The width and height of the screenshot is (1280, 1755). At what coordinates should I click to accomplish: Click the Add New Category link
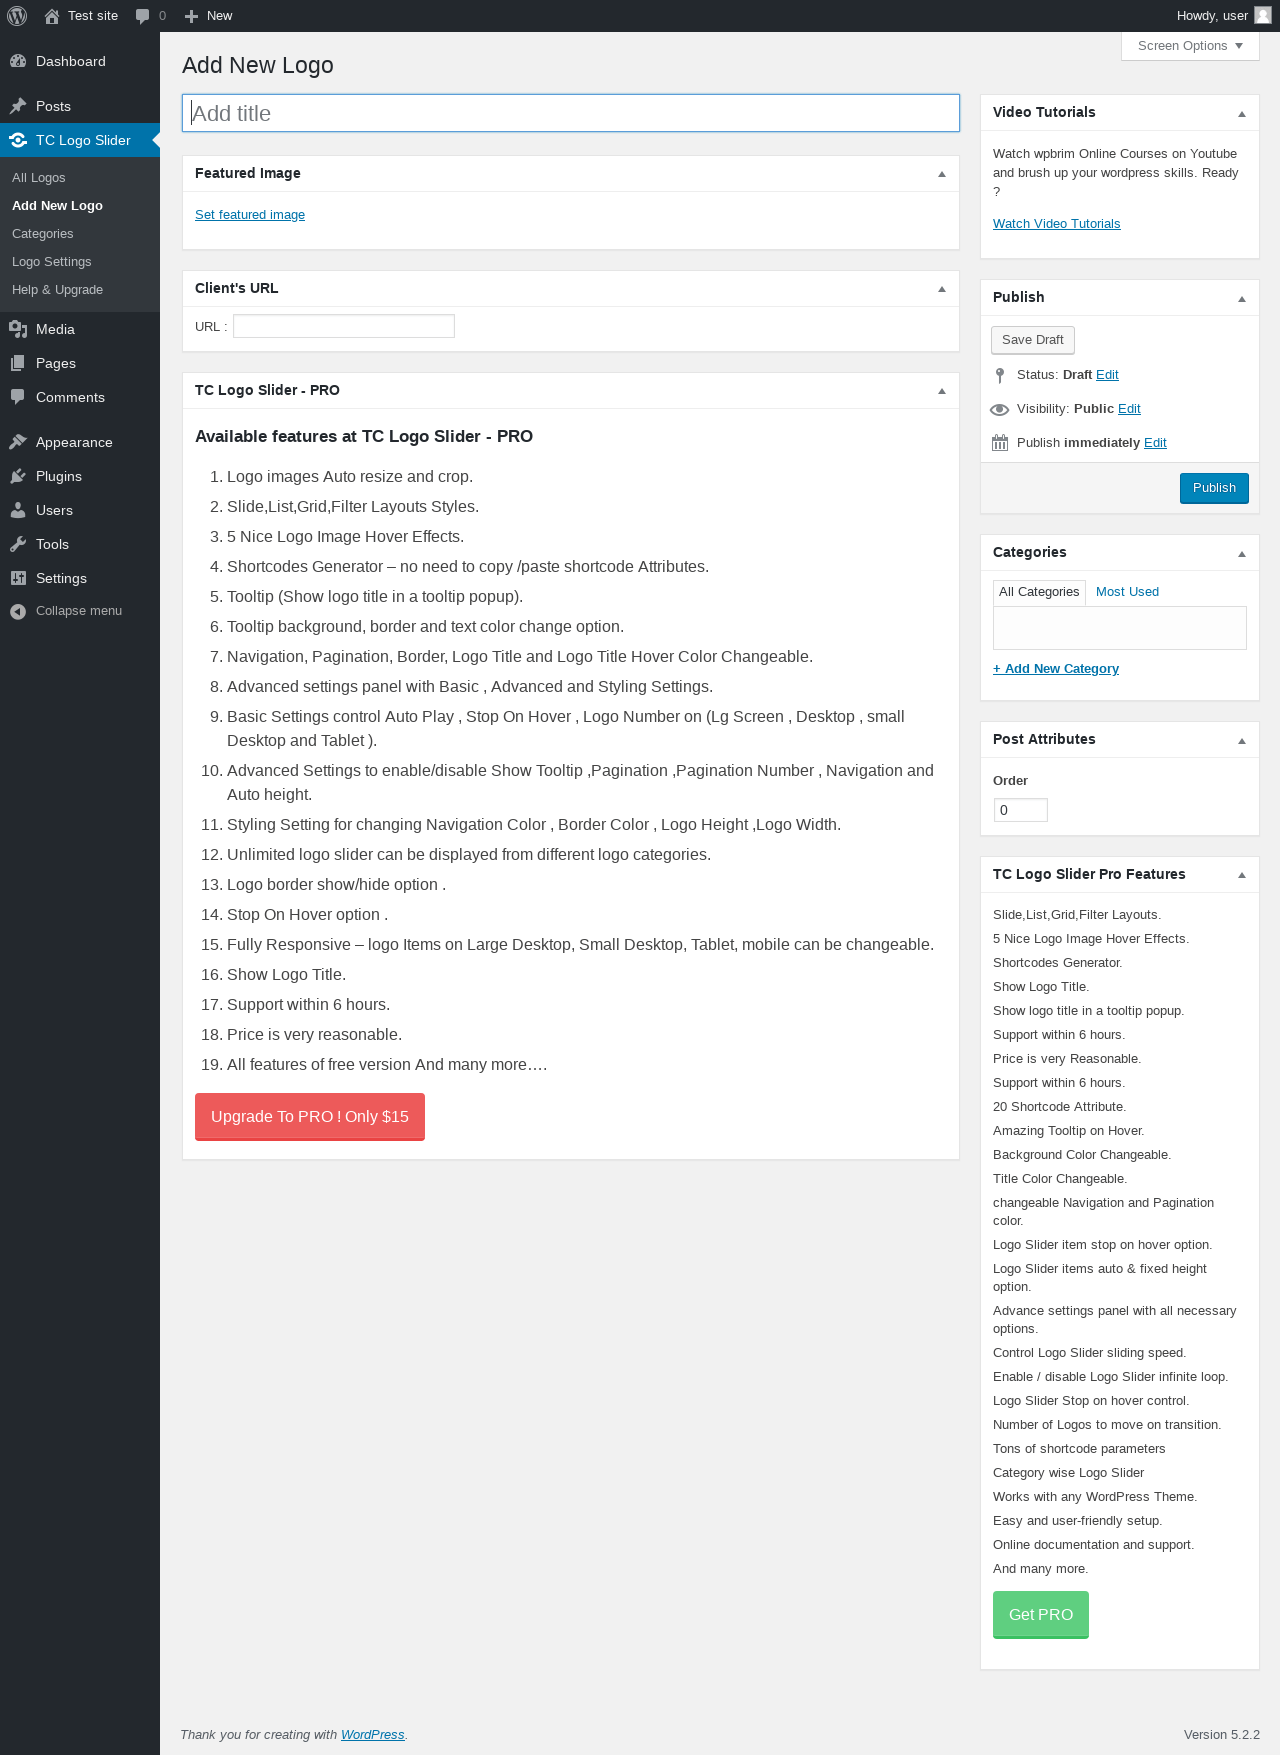[1056, 669]
